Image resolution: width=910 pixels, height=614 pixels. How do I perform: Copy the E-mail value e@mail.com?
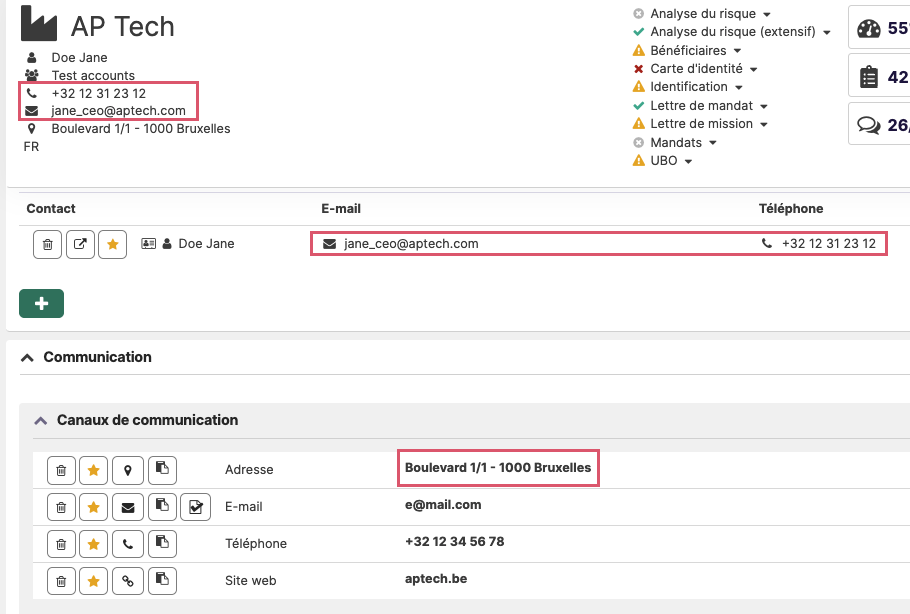click(162, 507)
